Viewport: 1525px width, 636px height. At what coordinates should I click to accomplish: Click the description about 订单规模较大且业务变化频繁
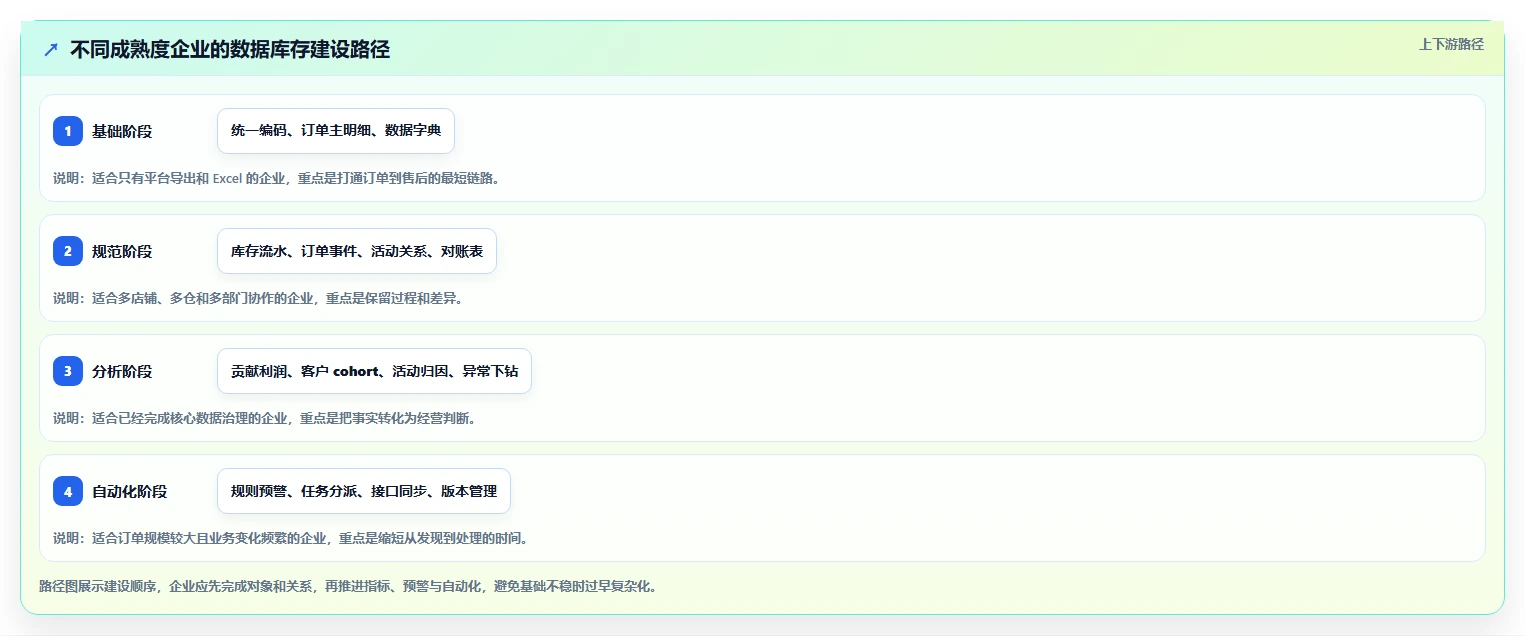pyautogui.click(x=290, y=538)
